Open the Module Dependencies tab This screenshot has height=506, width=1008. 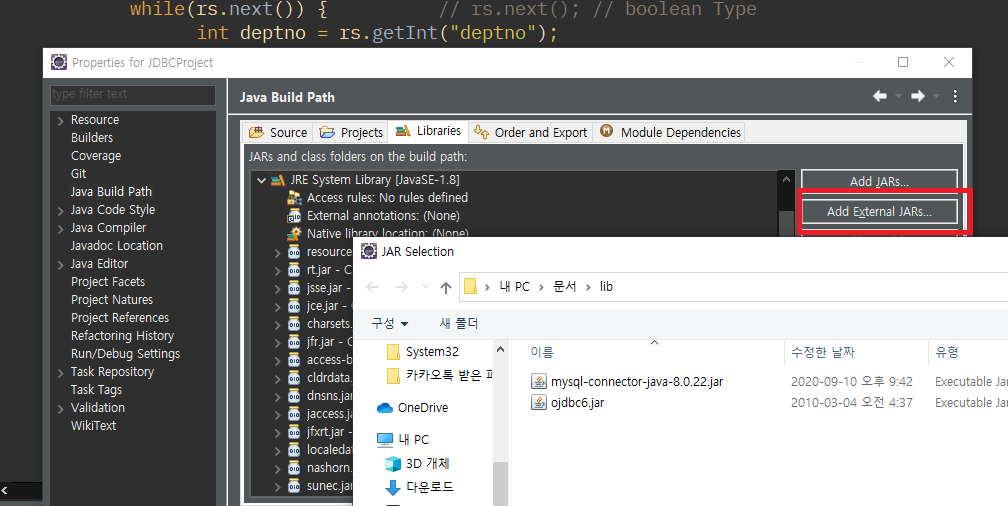670,132
